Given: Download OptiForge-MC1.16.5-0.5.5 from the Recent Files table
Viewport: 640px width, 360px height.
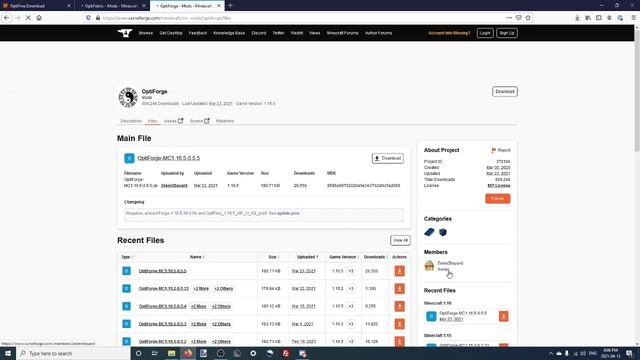Looking at the screenshot, I should click(x=400, y=271).
